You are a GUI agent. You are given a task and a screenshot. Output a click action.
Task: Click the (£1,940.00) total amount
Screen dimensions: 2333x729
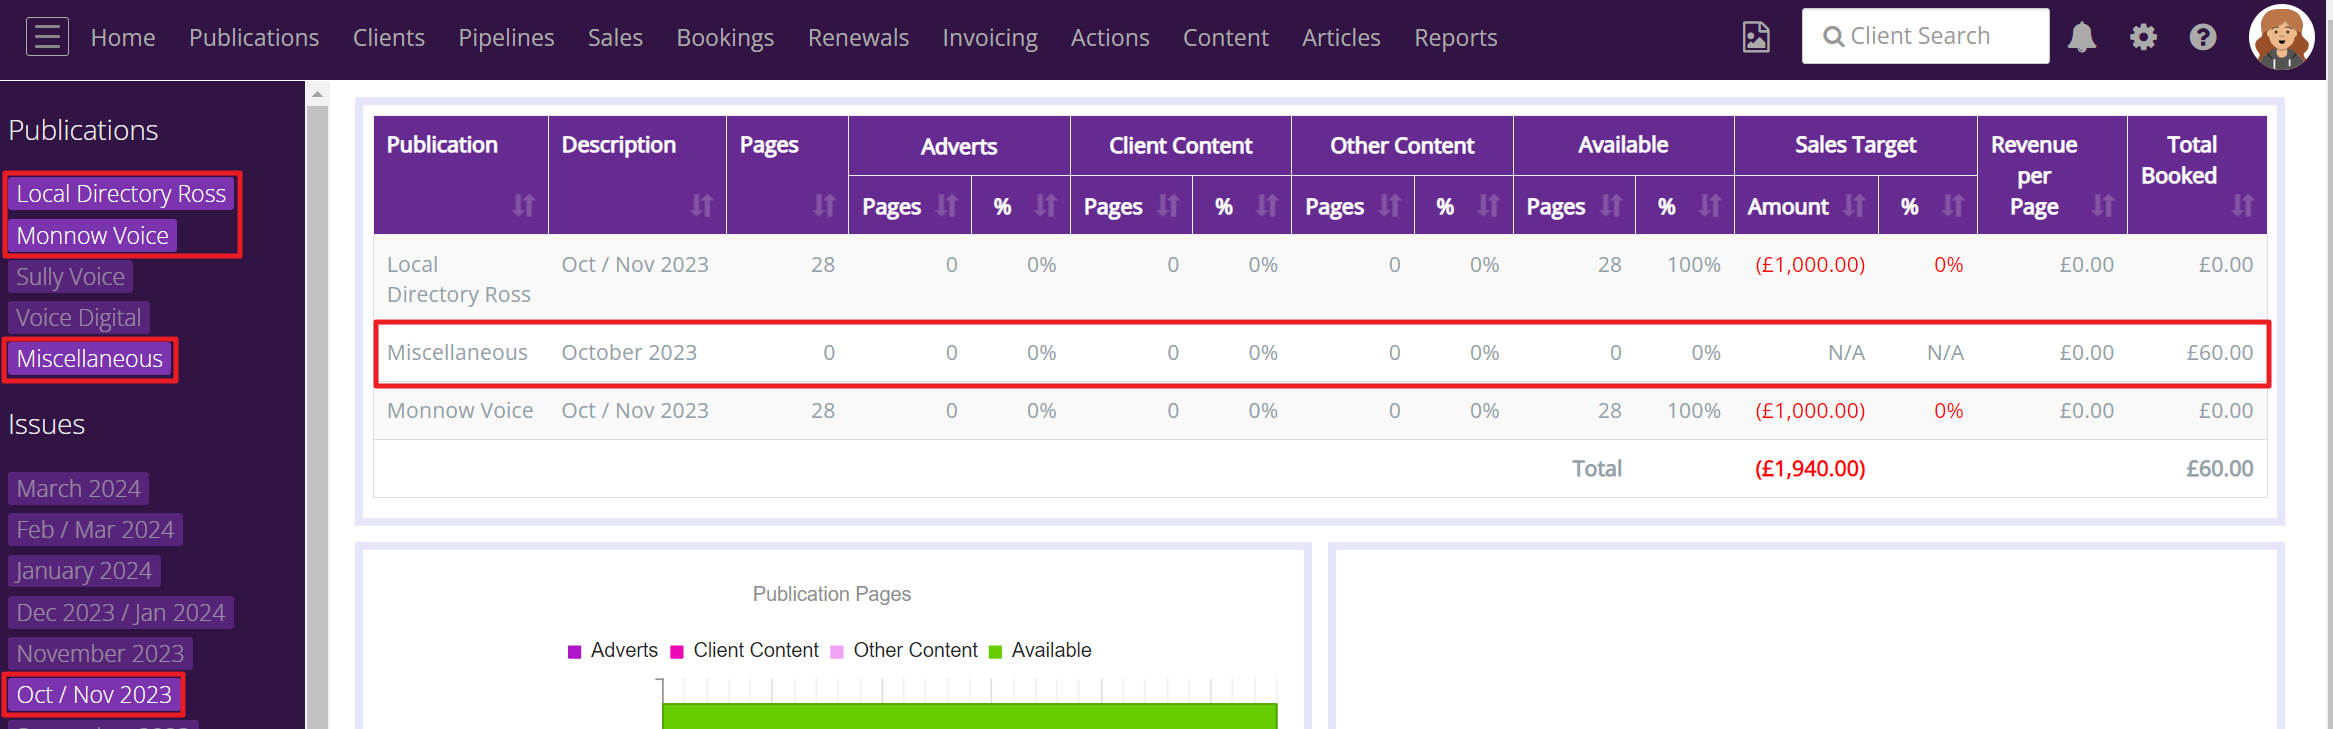1810,468
